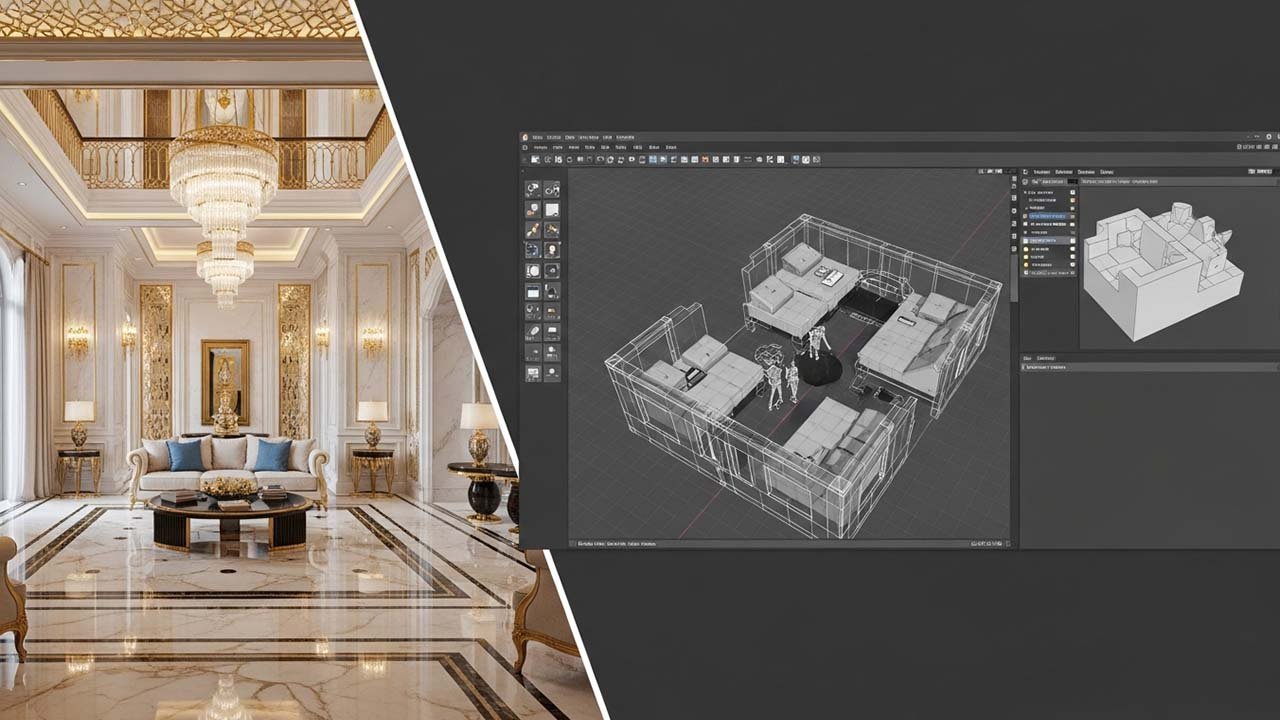The image size is (1280, 720).
Task: Select the wireframe human figures in the viewport
Action: pyautogui.click(x=793, y=370)
